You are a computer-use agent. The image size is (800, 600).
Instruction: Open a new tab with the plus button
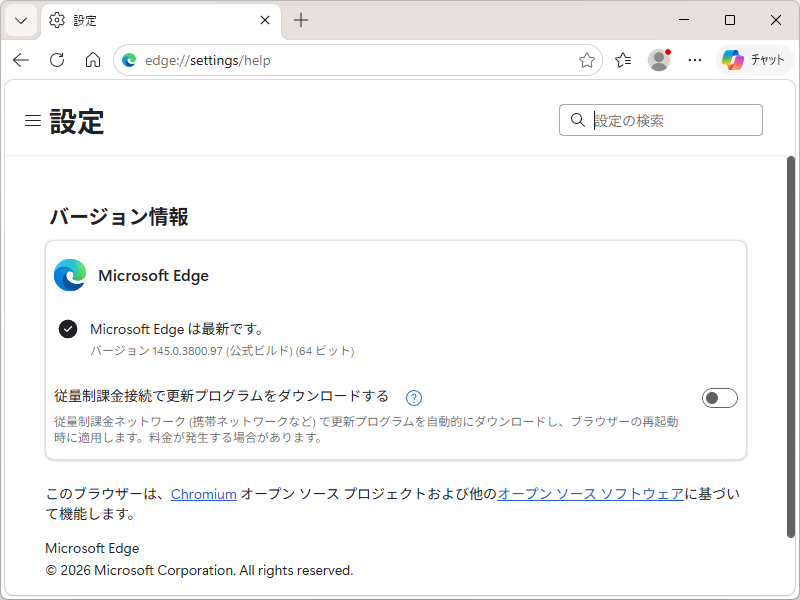coord(301,20)
